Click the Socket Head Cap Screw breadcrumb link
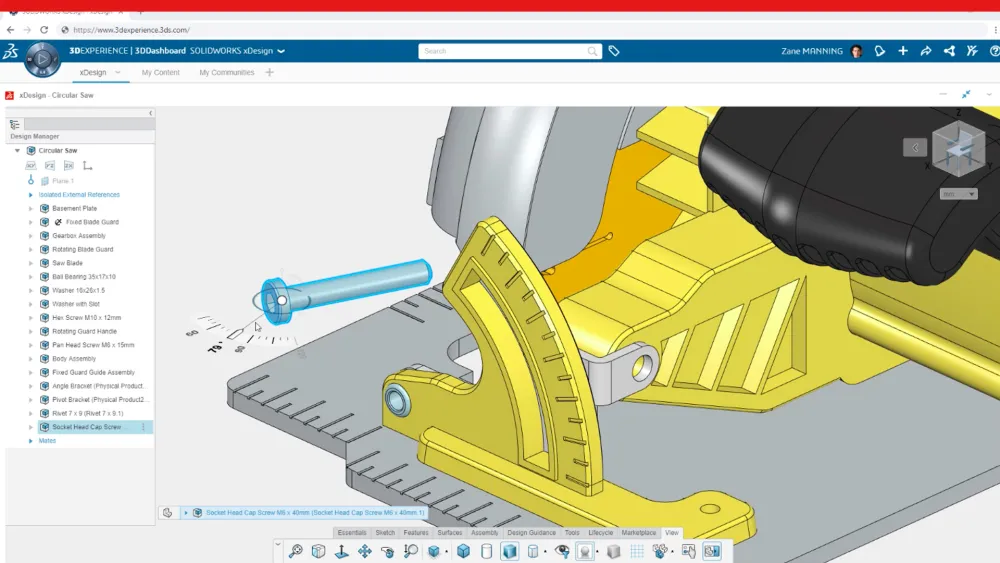The width and height of the screenshot is (1000, 563). click(315, 513)
